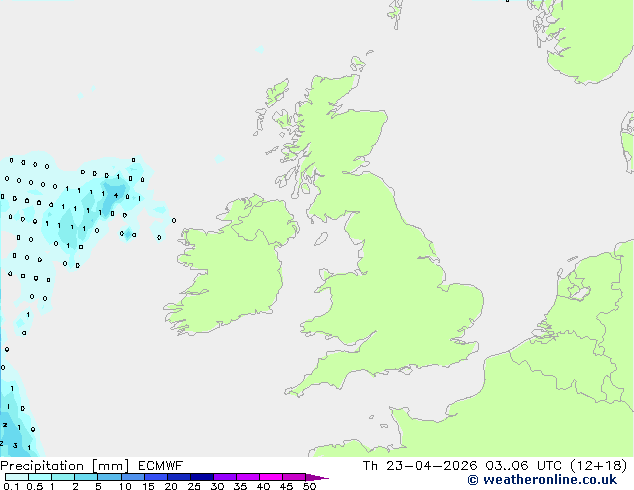
Task: Click the 45–50 mm legend color swatch
Action: click(x=294, y=477)
